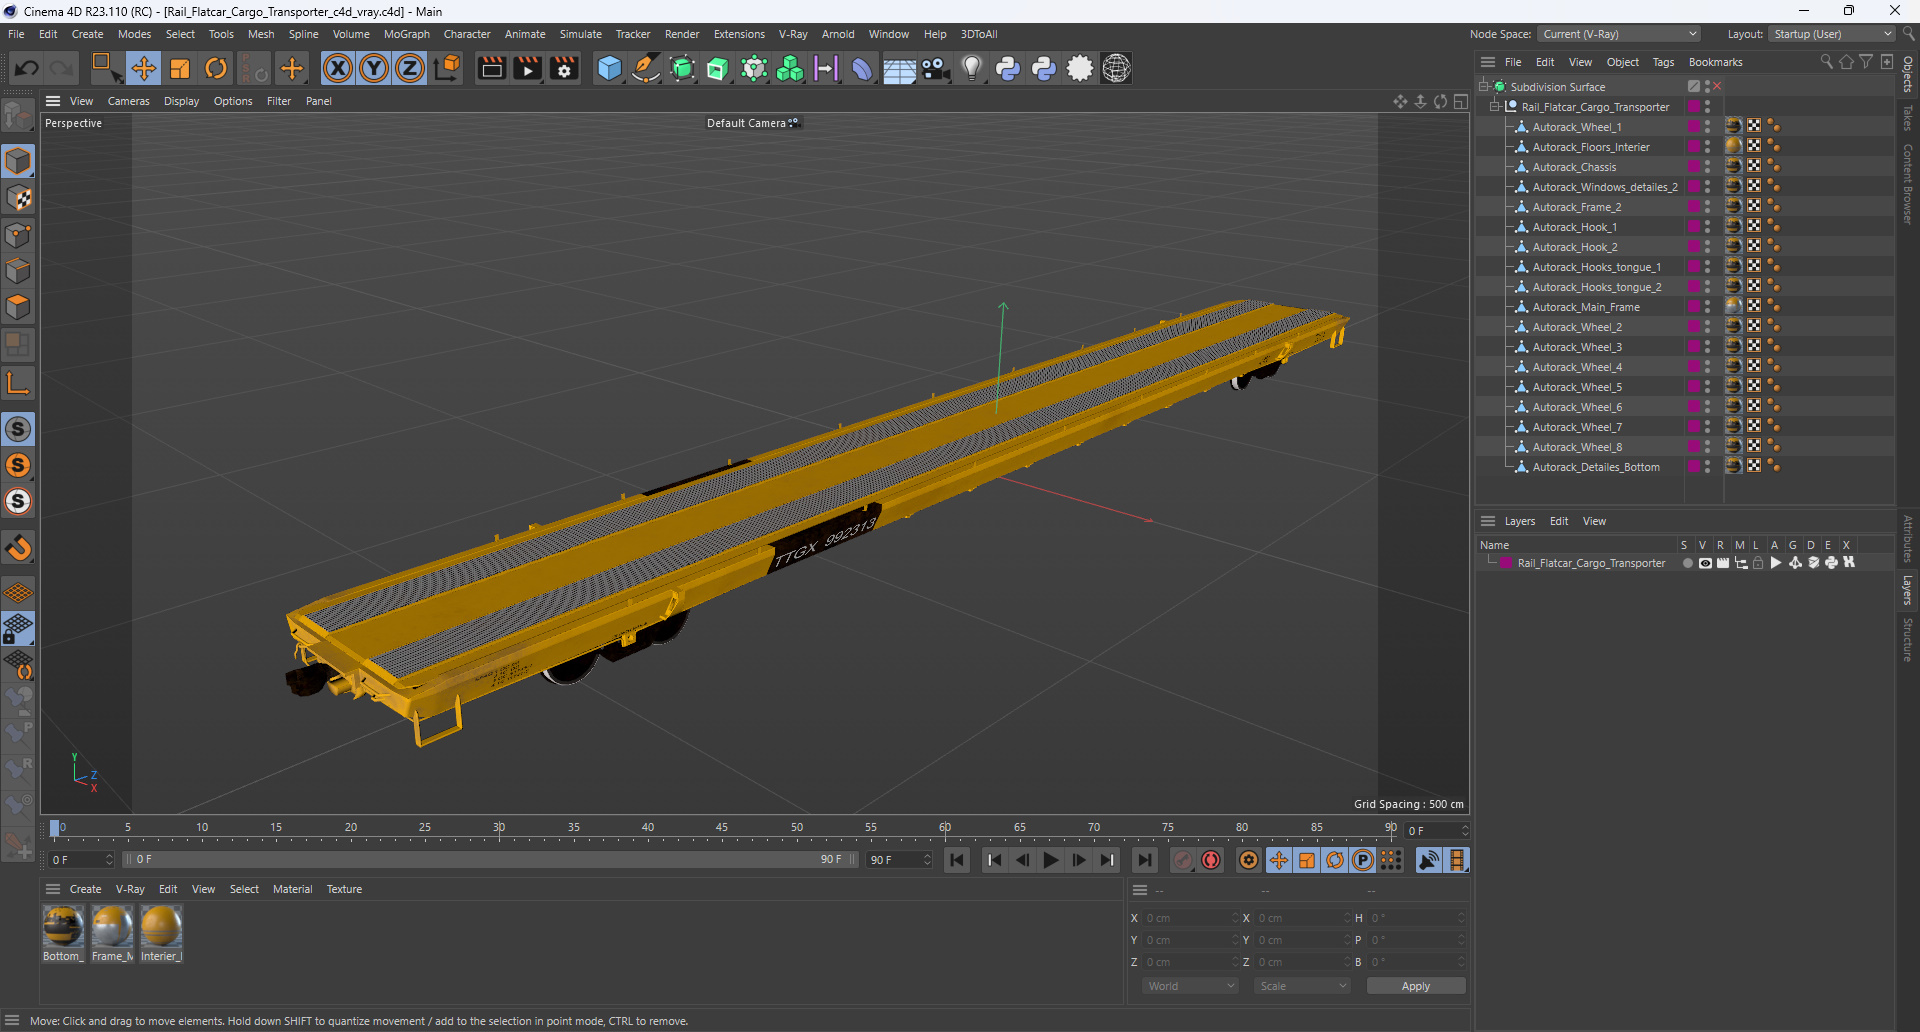Click frame 45 on timeline ruler

(722, 828)
